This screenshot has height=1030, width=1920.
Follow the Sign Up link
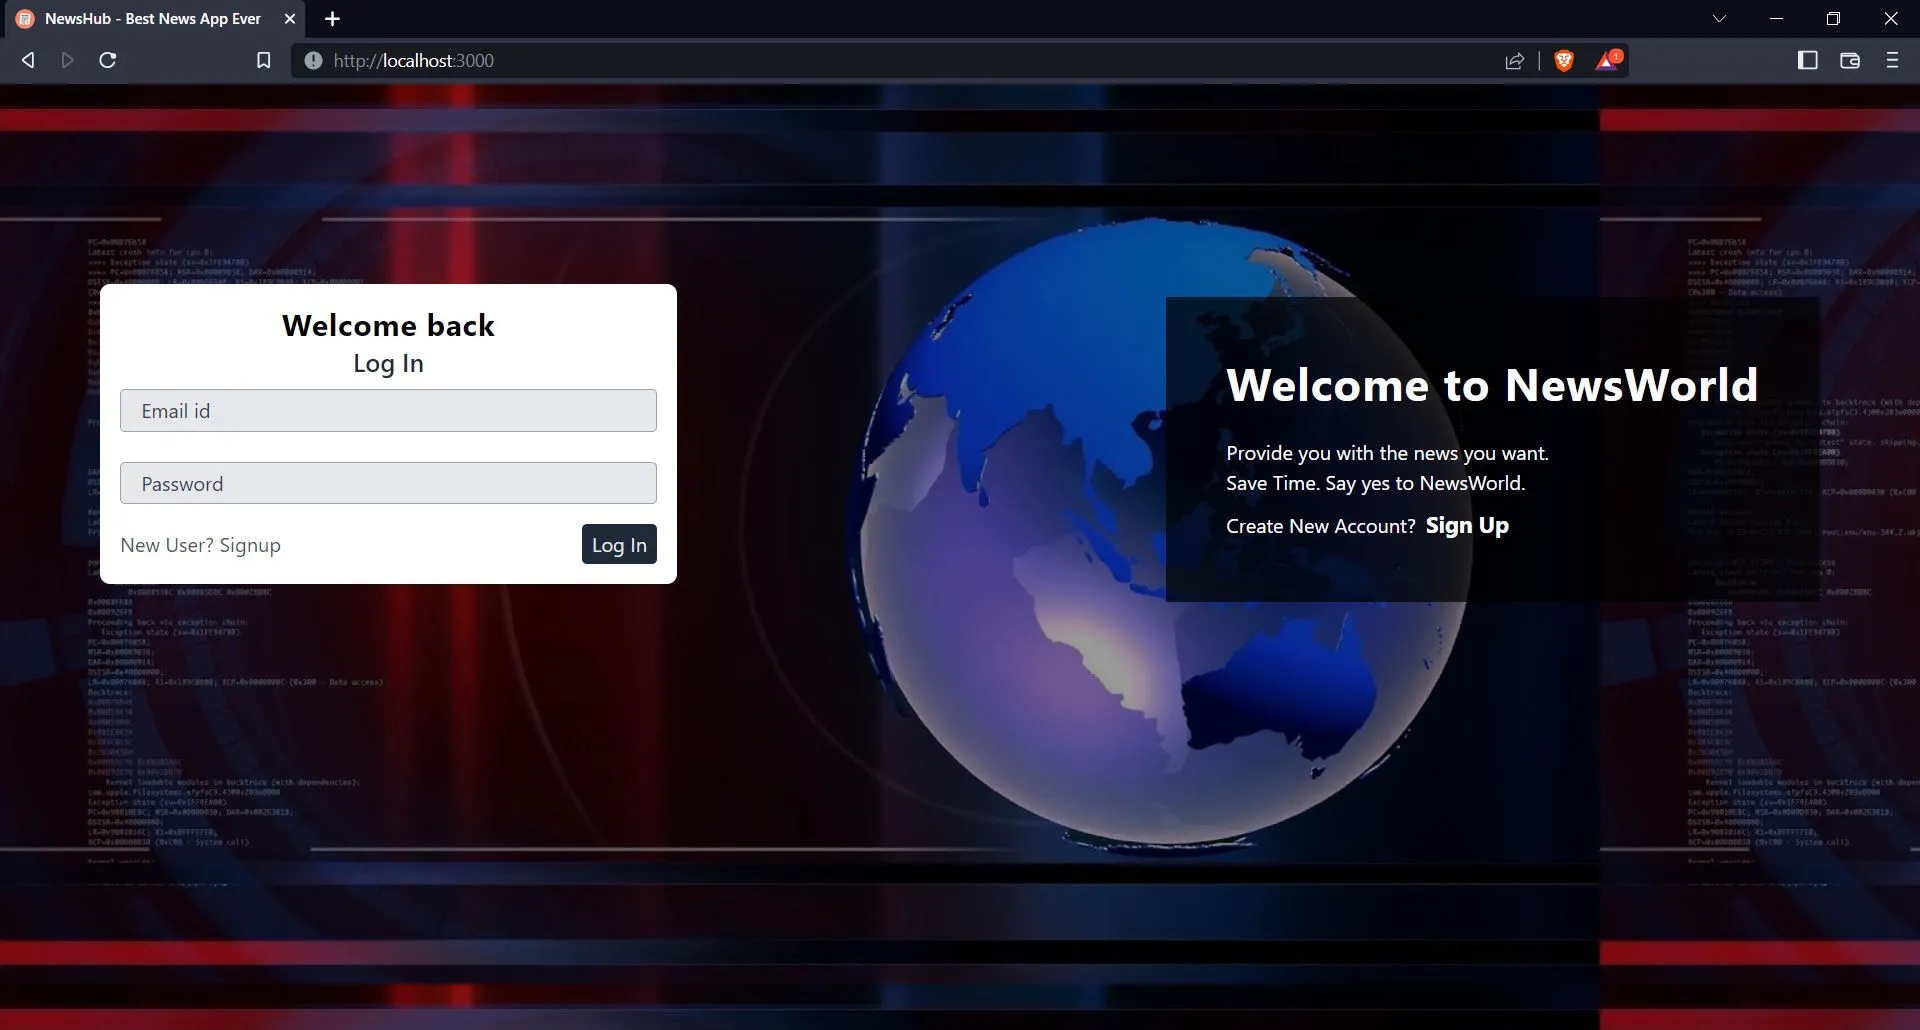(1467, 525)
